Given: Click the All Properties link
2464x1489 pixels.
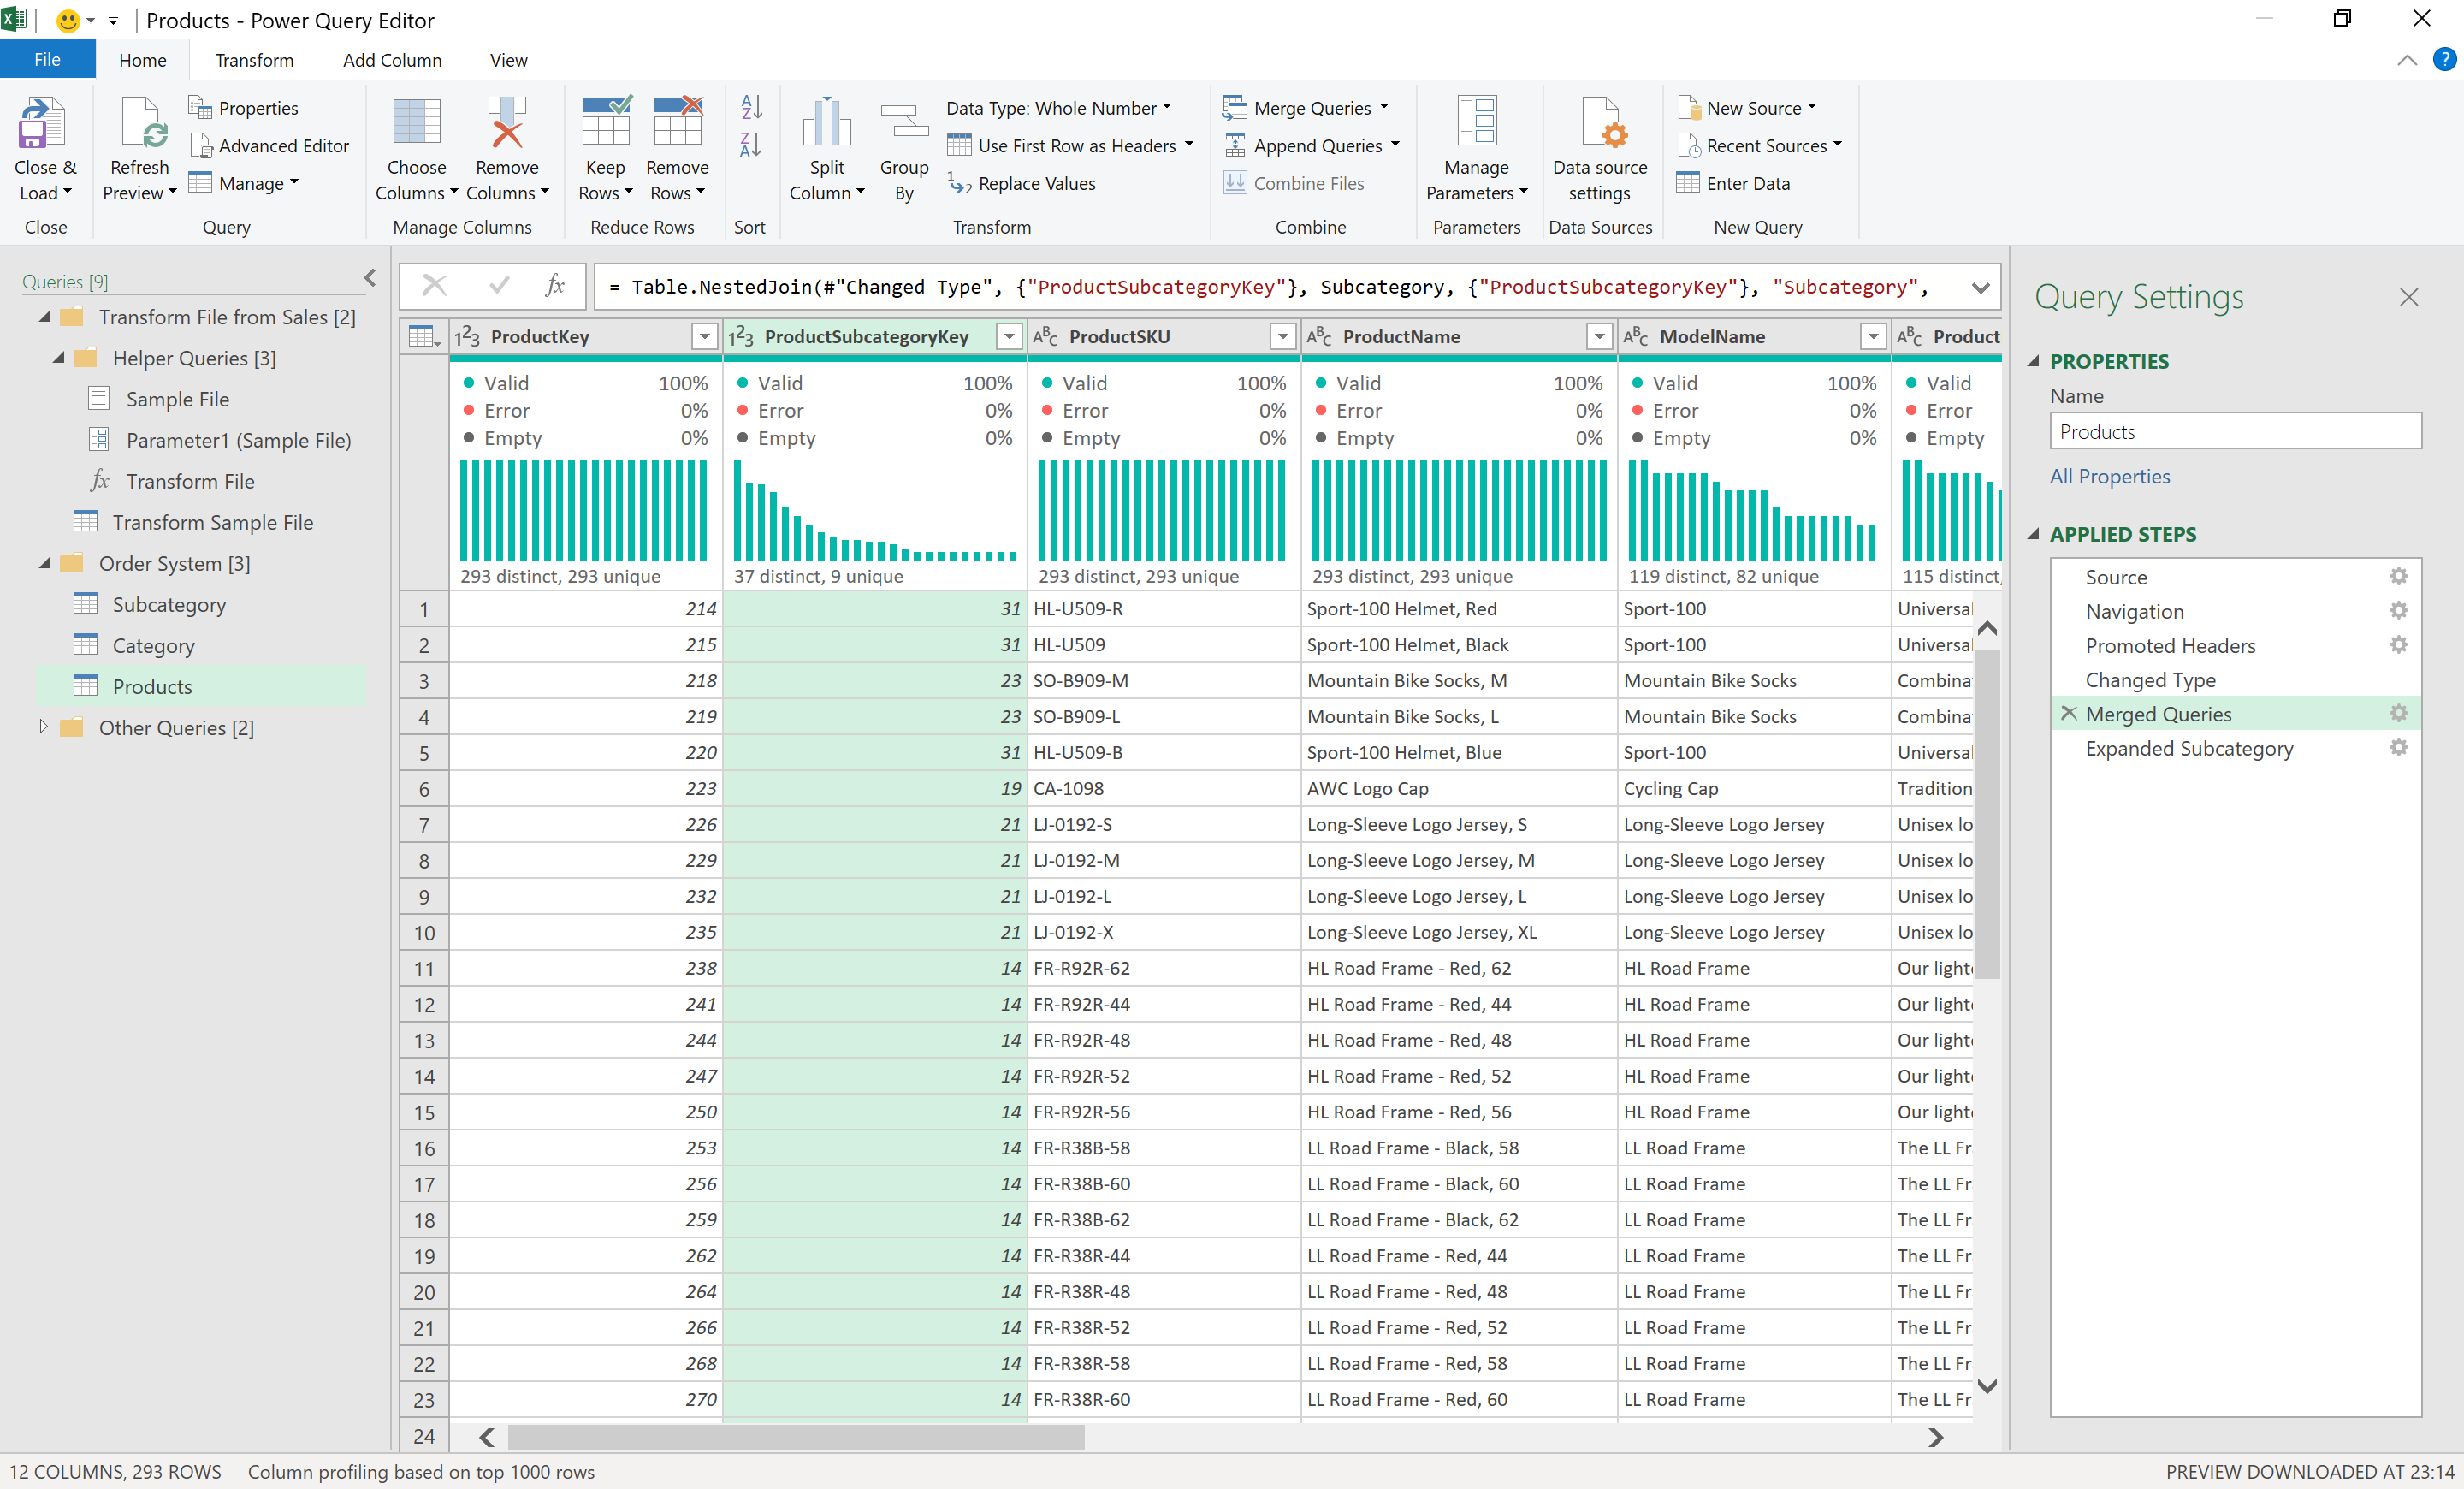Looking at the screenshot, I should tap(2109, 476).
